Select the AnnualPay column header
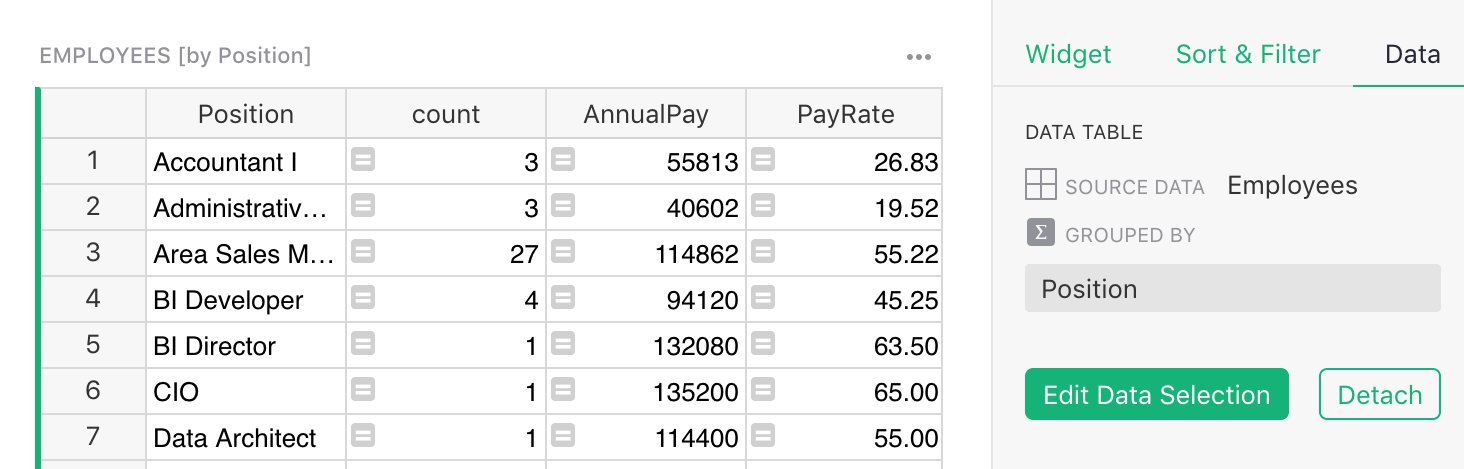 pyautogui.click(x=645, y=114)
